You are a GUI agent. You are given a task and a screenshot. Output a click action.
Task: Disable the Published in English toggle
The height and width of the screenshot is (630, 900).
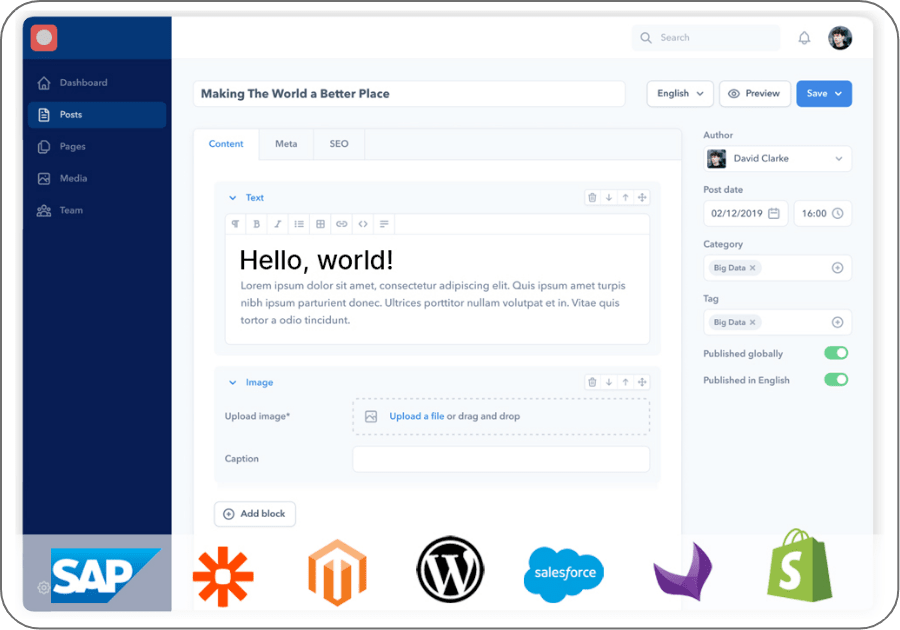(836, 379)
